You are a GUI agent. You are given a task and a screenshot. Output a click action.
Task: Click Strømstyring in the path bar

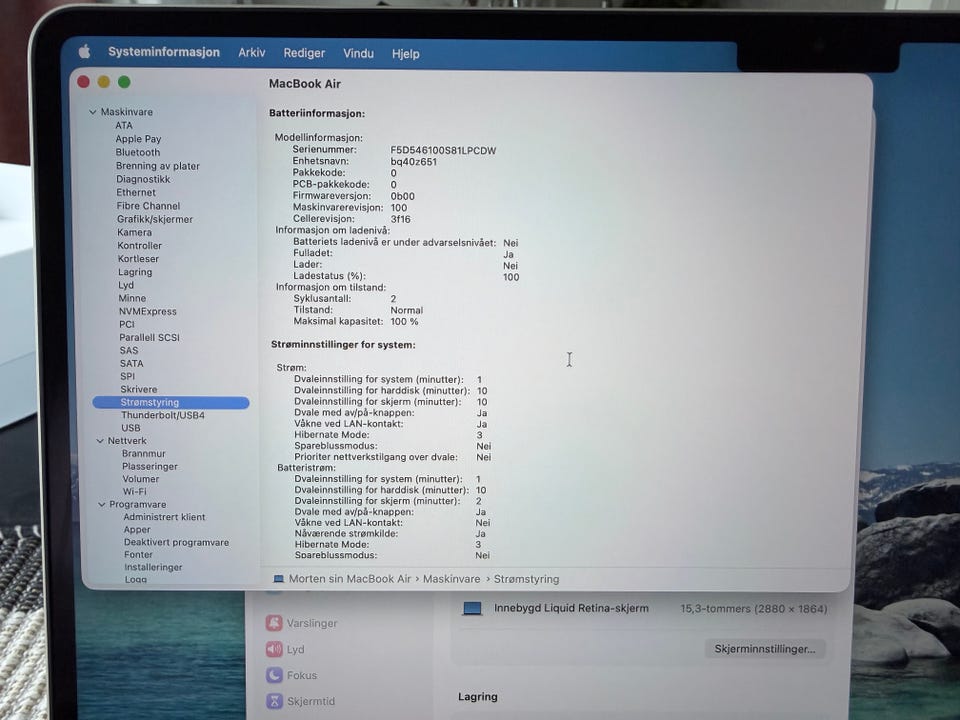527,579
